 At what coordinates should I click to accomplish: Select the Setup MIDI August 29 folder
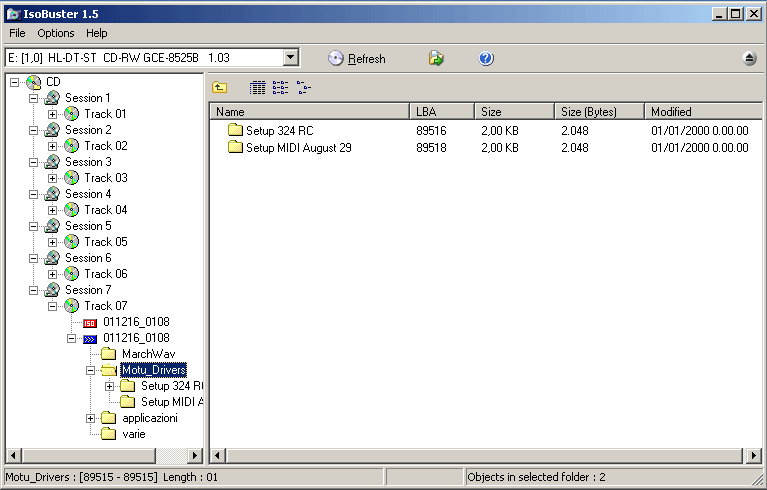pyautogui.click(x=298, y=148)
